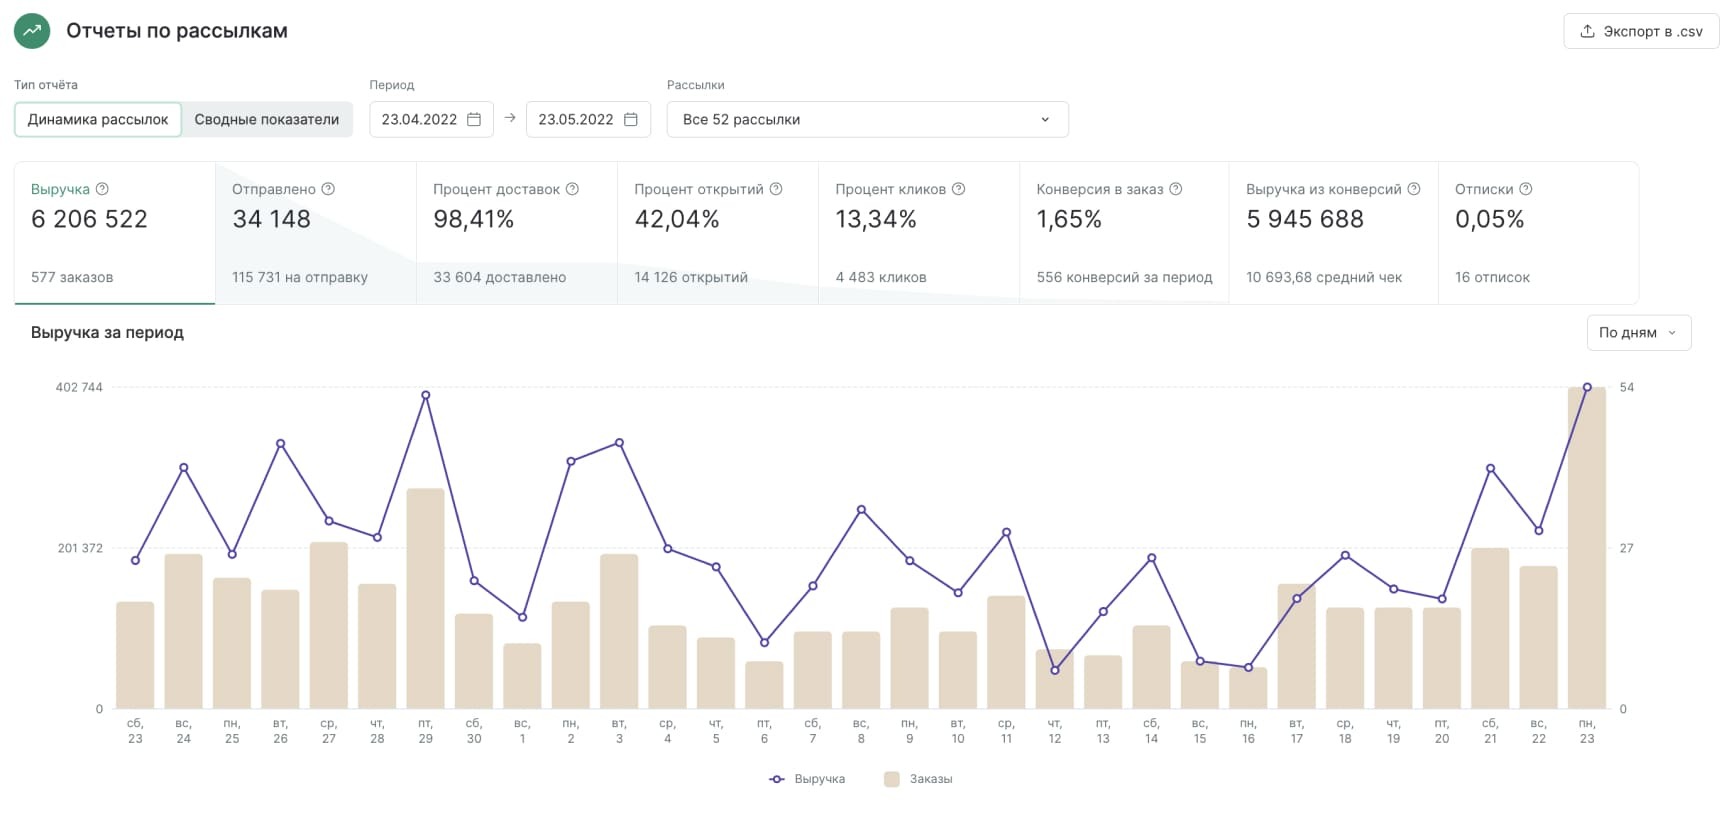Open the calendar icon in start date field
Screen dimensions: 1736x822
coord(474,119)
